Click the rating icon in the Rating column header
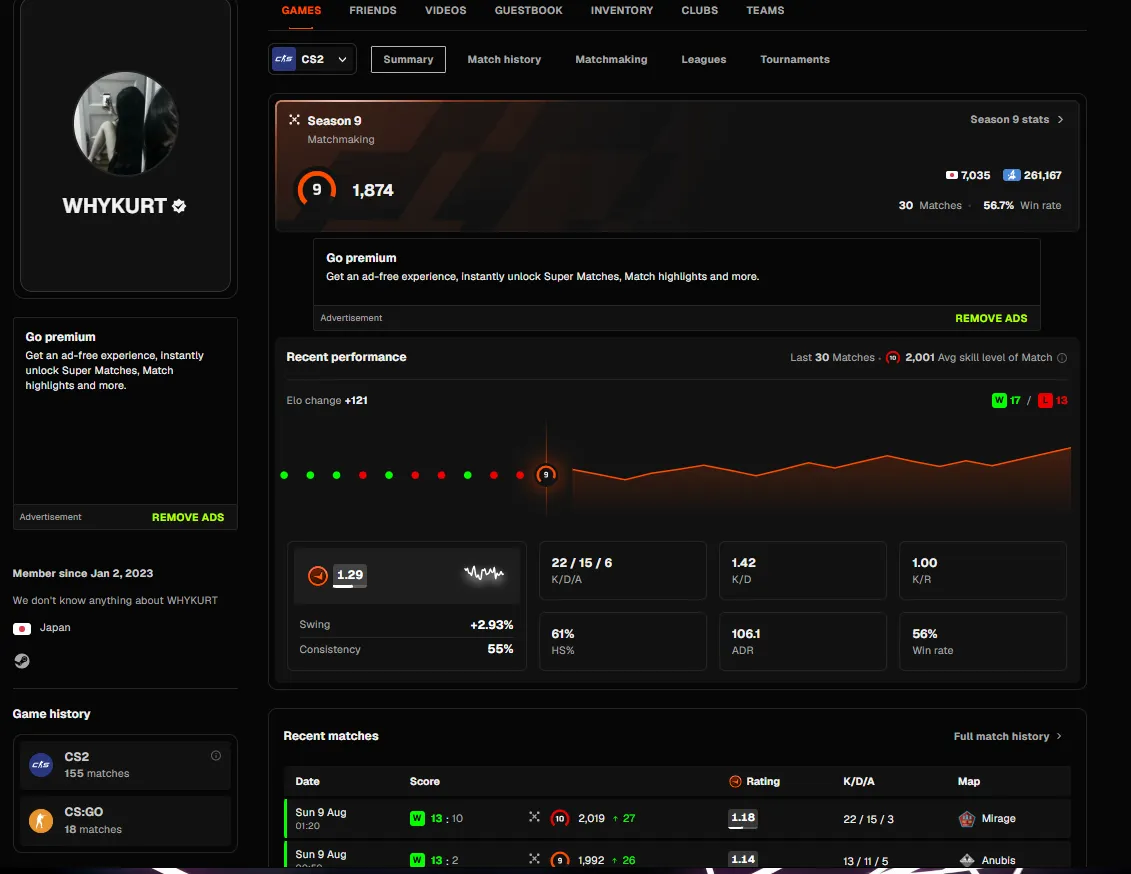The width and height of the screenshot is (1131, 874). [x=735, y=781]
